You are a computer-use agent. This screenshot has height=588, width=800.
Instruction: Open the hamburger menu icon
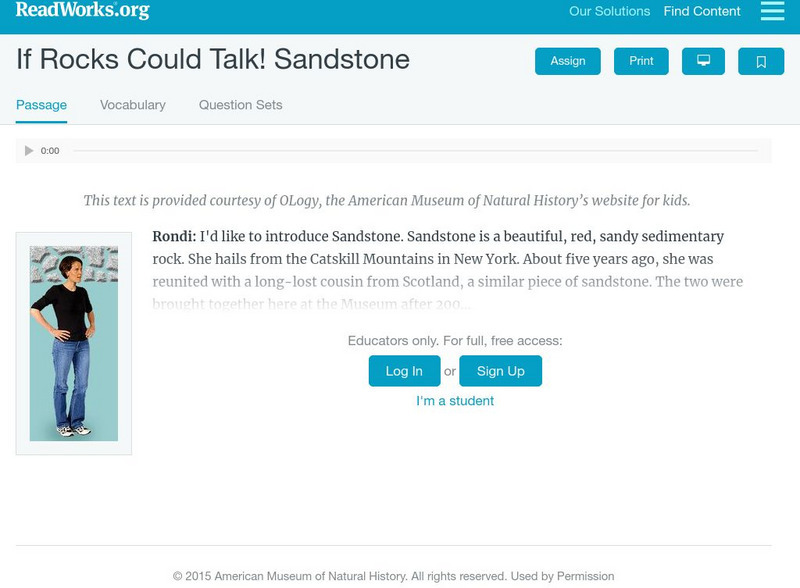point(772,11)
